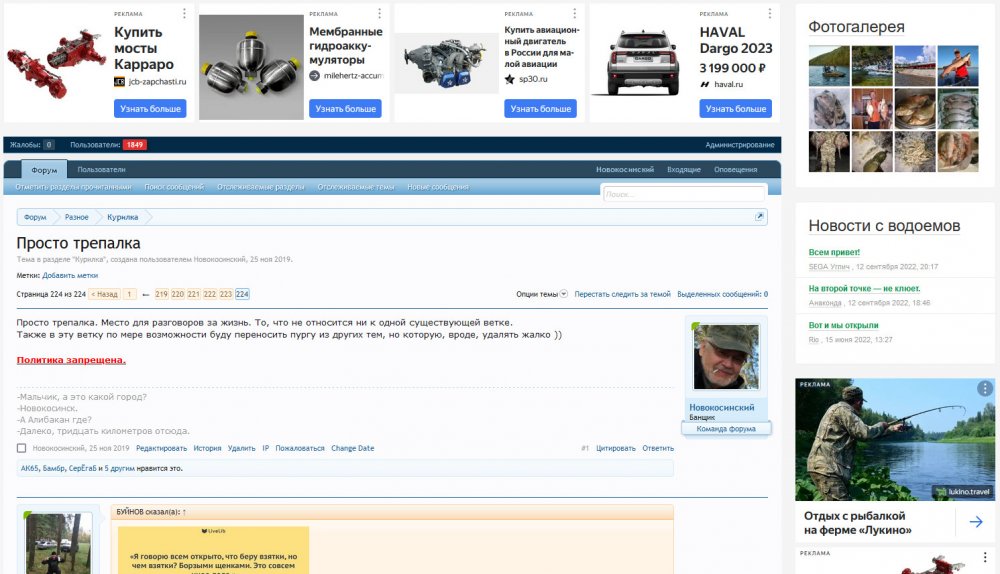The height and width of the screenshot is (574, 1000).
Task: Open first thumbnail in Фотогалерея
Action: pyautogui.click(x=828, y=66)
